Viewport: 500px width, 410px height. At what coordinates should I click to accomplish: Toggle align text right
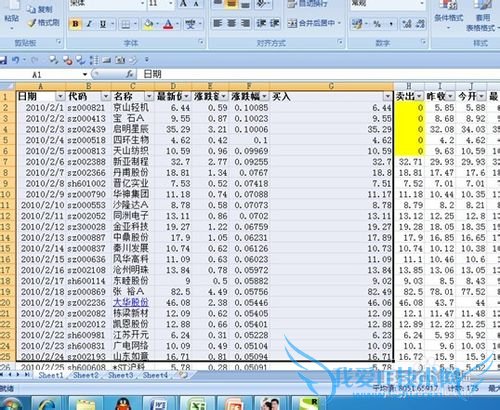pyautogui.click(x=245, y=23)
